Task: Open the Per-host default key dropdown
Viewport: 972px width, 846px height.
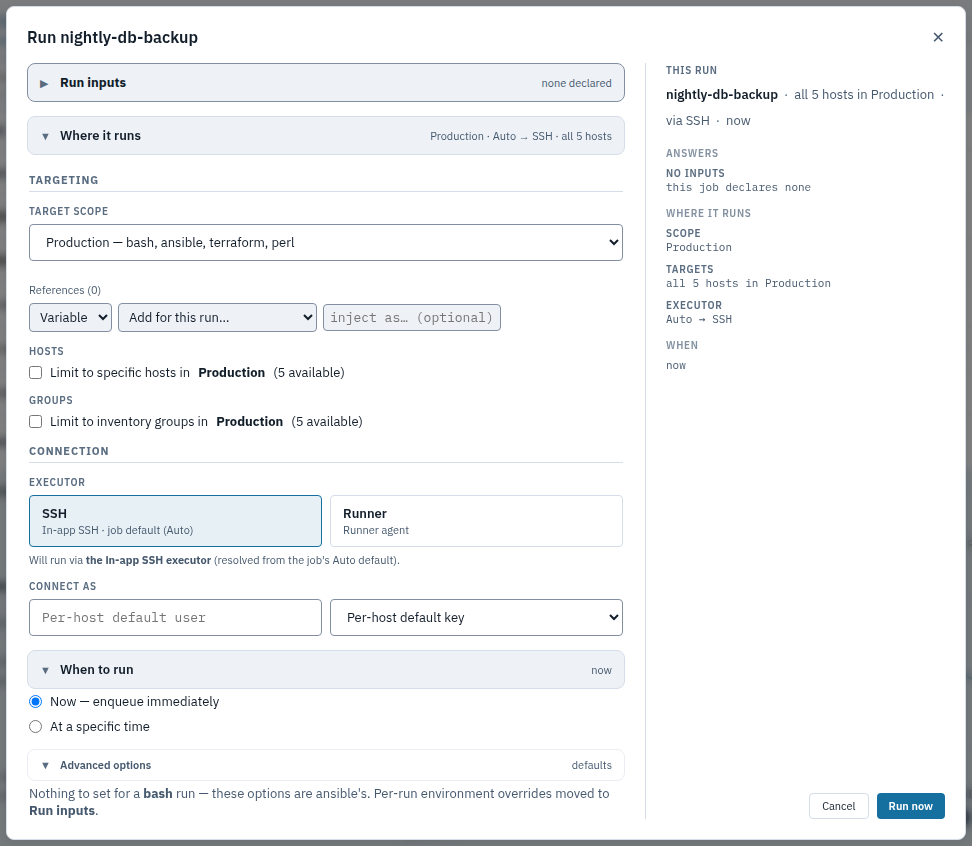Action: coord(476,617)
